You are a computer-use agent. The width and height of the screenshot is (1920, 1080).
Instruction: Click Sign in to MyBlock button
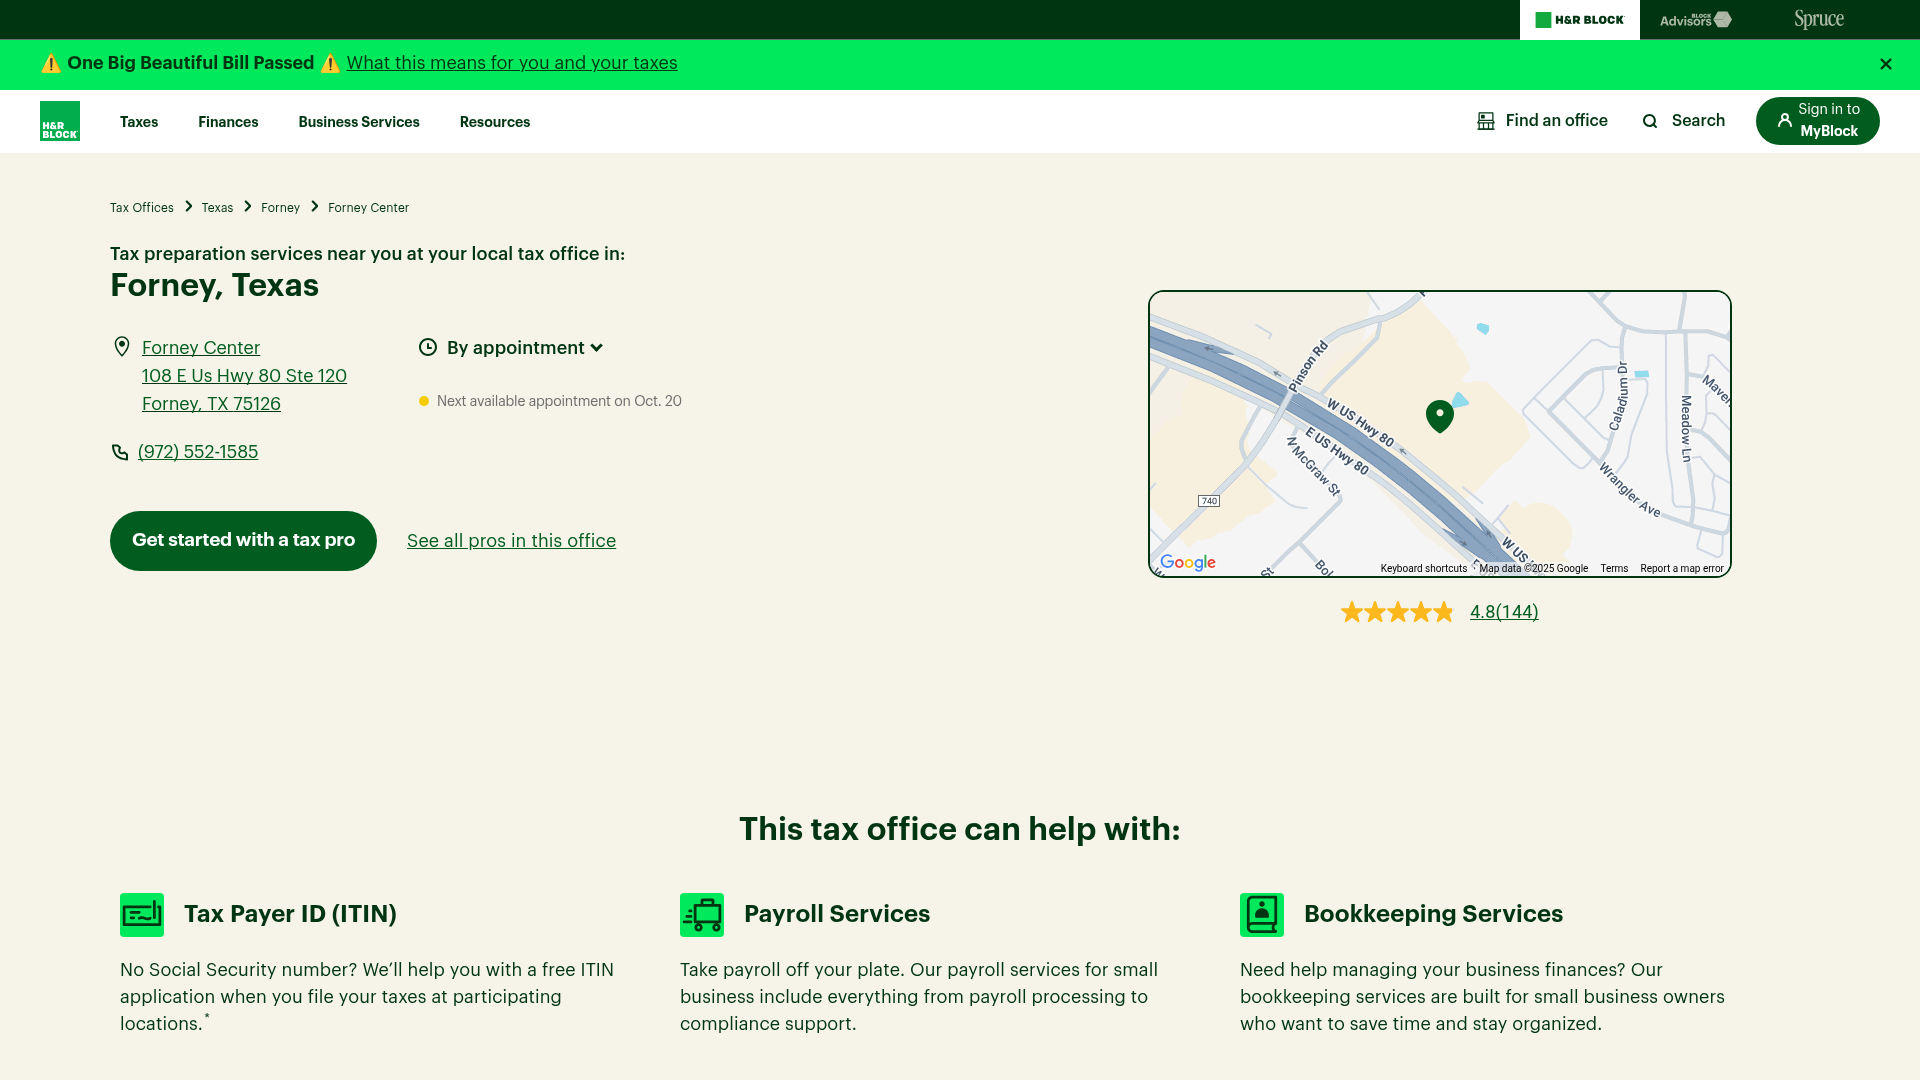[1817, 120]
